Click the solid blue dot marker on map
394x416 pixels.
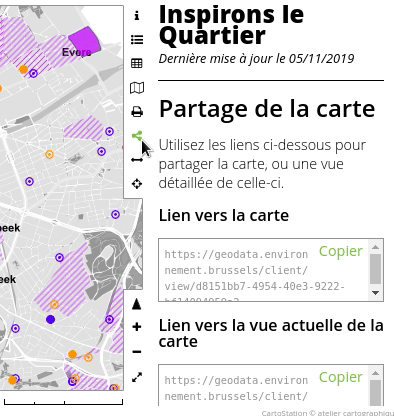(50, 319)
